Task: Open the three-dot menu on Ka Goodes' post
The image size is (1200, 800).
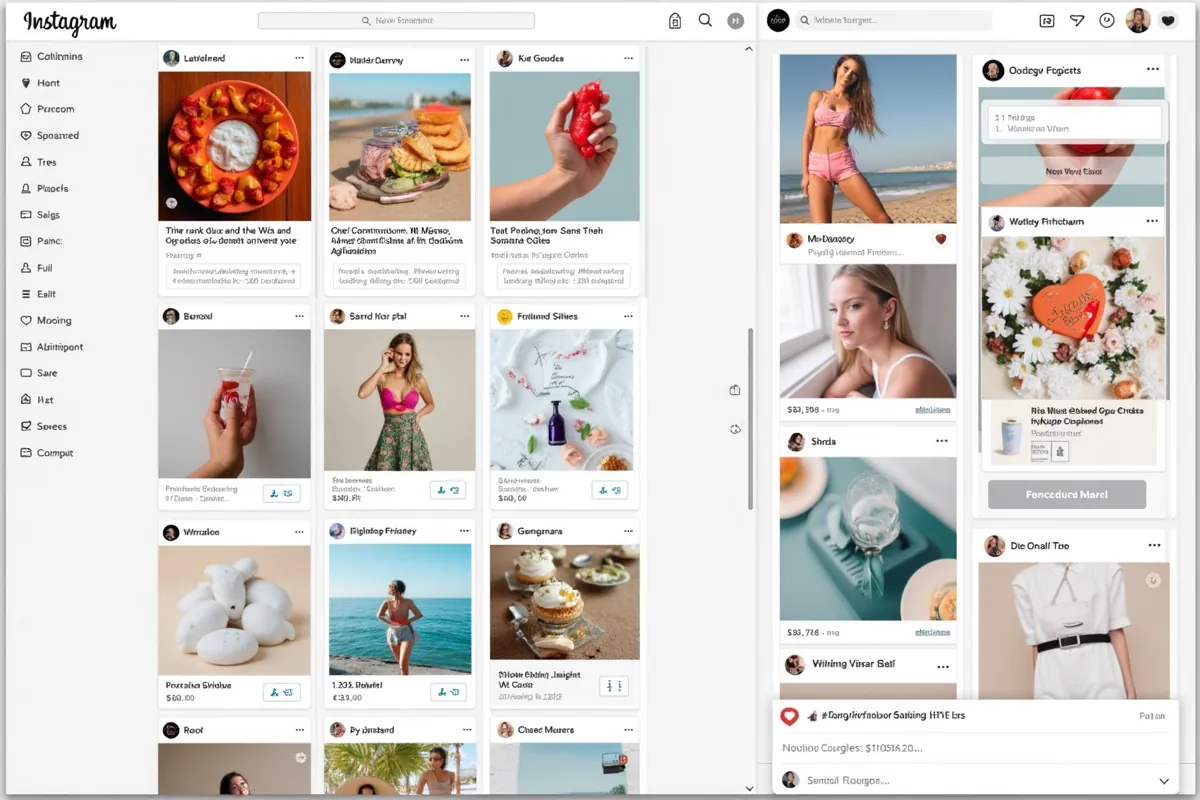Action: pyautogui.click(x=629, y=58)
